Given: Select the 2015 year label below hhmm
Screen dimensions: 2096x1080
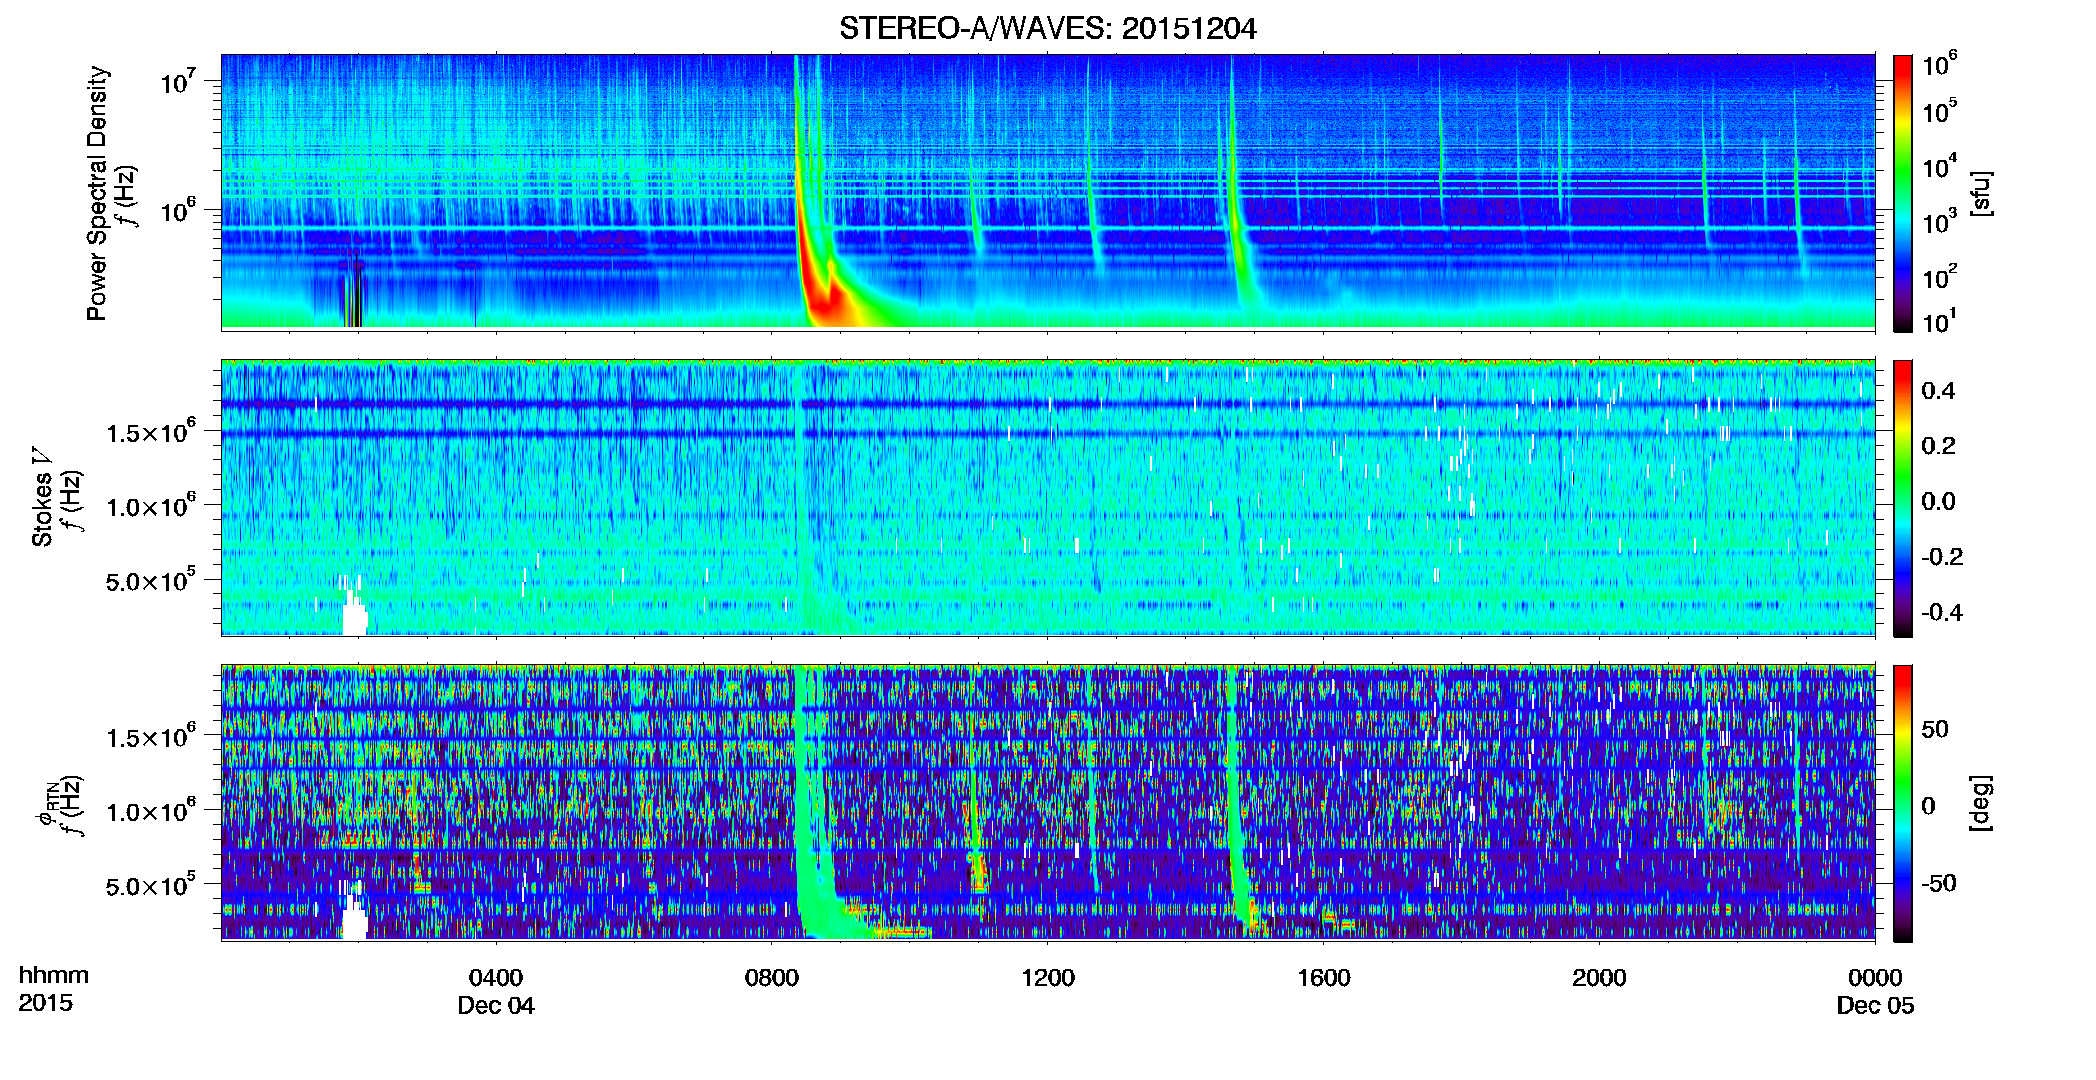Looking at the screenshot, I should (x=45, y=1003).
